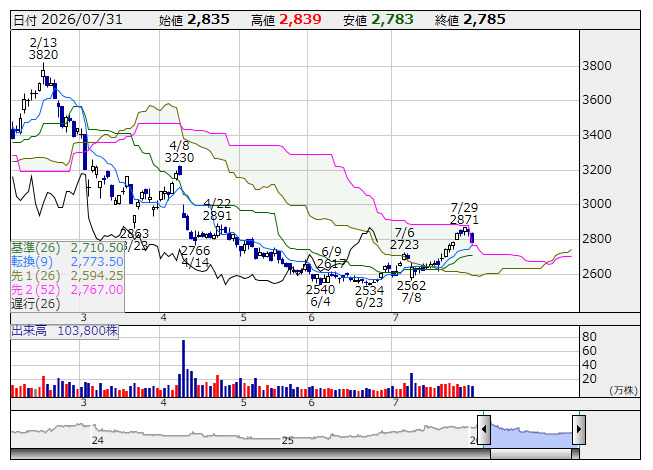The width and height of the screenshot is (653, 470).
Task: Click the 24 year label in overview chart
Action: [x=97, y=440]
